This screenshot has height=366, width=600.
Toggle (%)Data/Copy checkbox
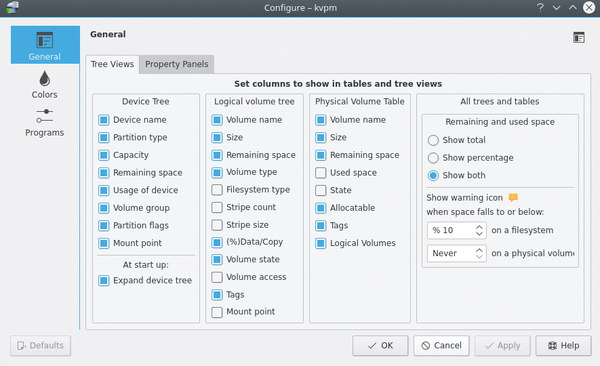[x=217, y=242]
